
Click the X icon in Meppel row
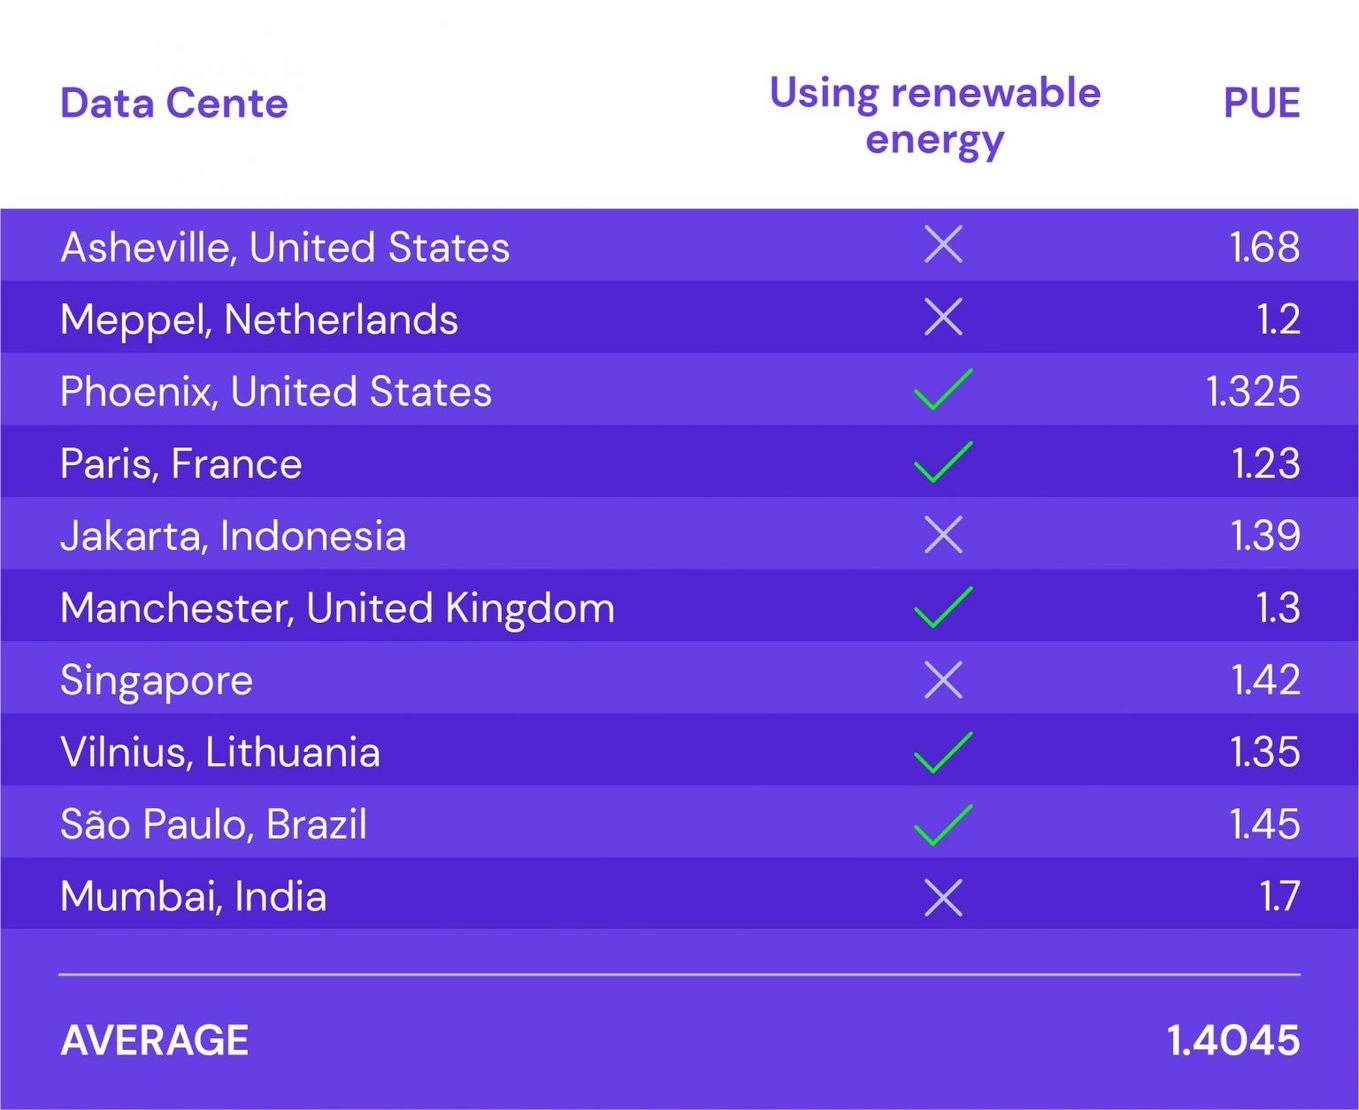[943, 316]
